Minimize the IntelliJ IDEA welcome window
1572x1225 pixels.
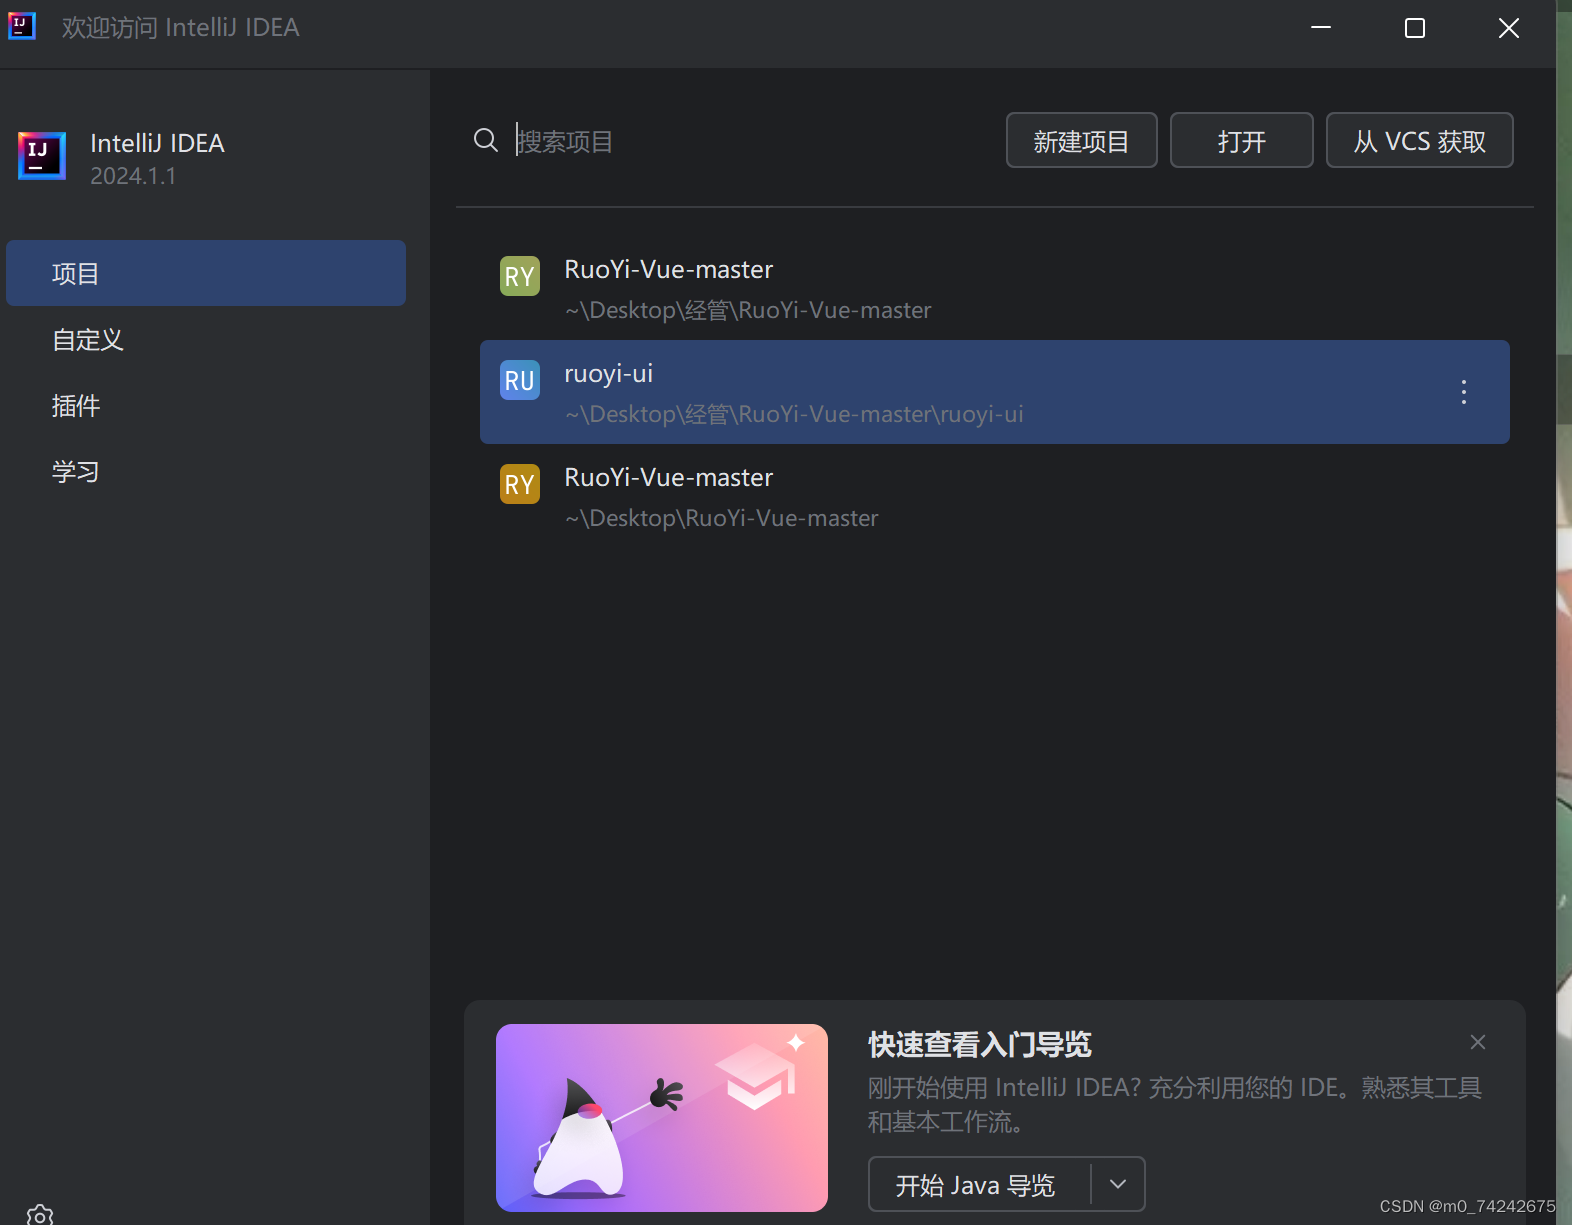tap(1321, 28)
